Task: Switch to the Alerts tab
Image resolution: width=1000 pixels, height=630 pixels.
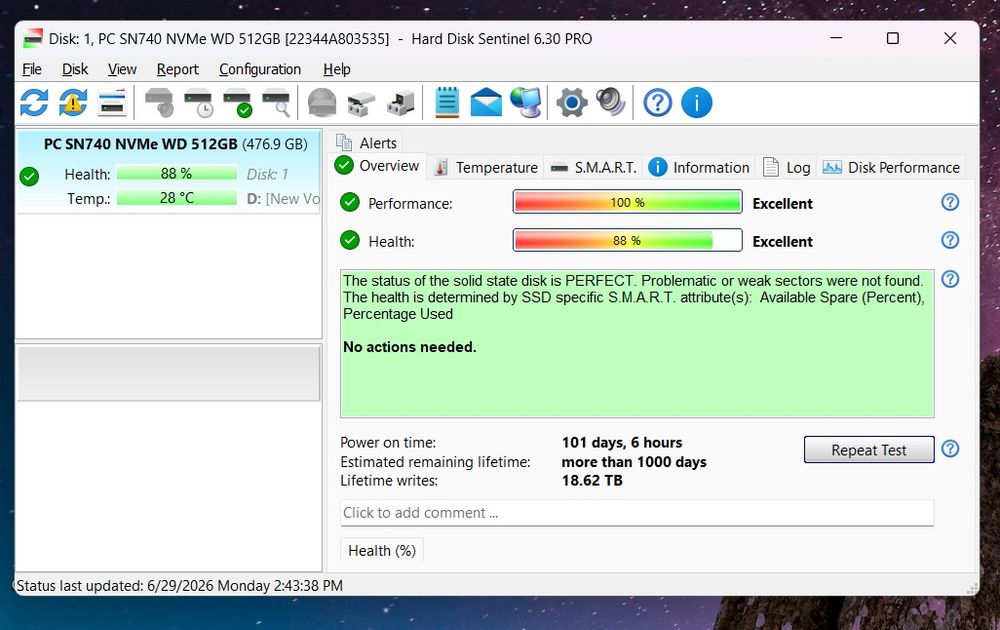Action: (367, 142)
